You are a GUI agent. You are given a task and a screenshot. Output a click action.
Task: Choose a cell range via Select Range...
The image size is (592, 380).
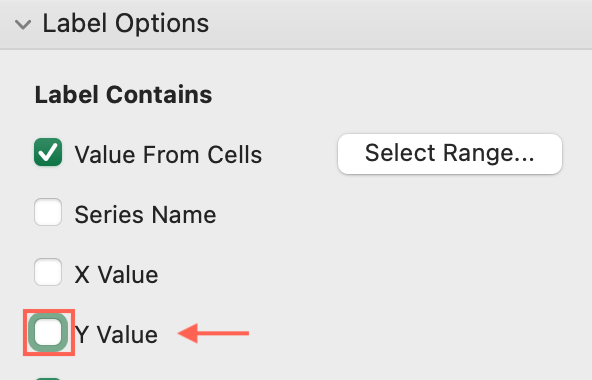point(450,154)
